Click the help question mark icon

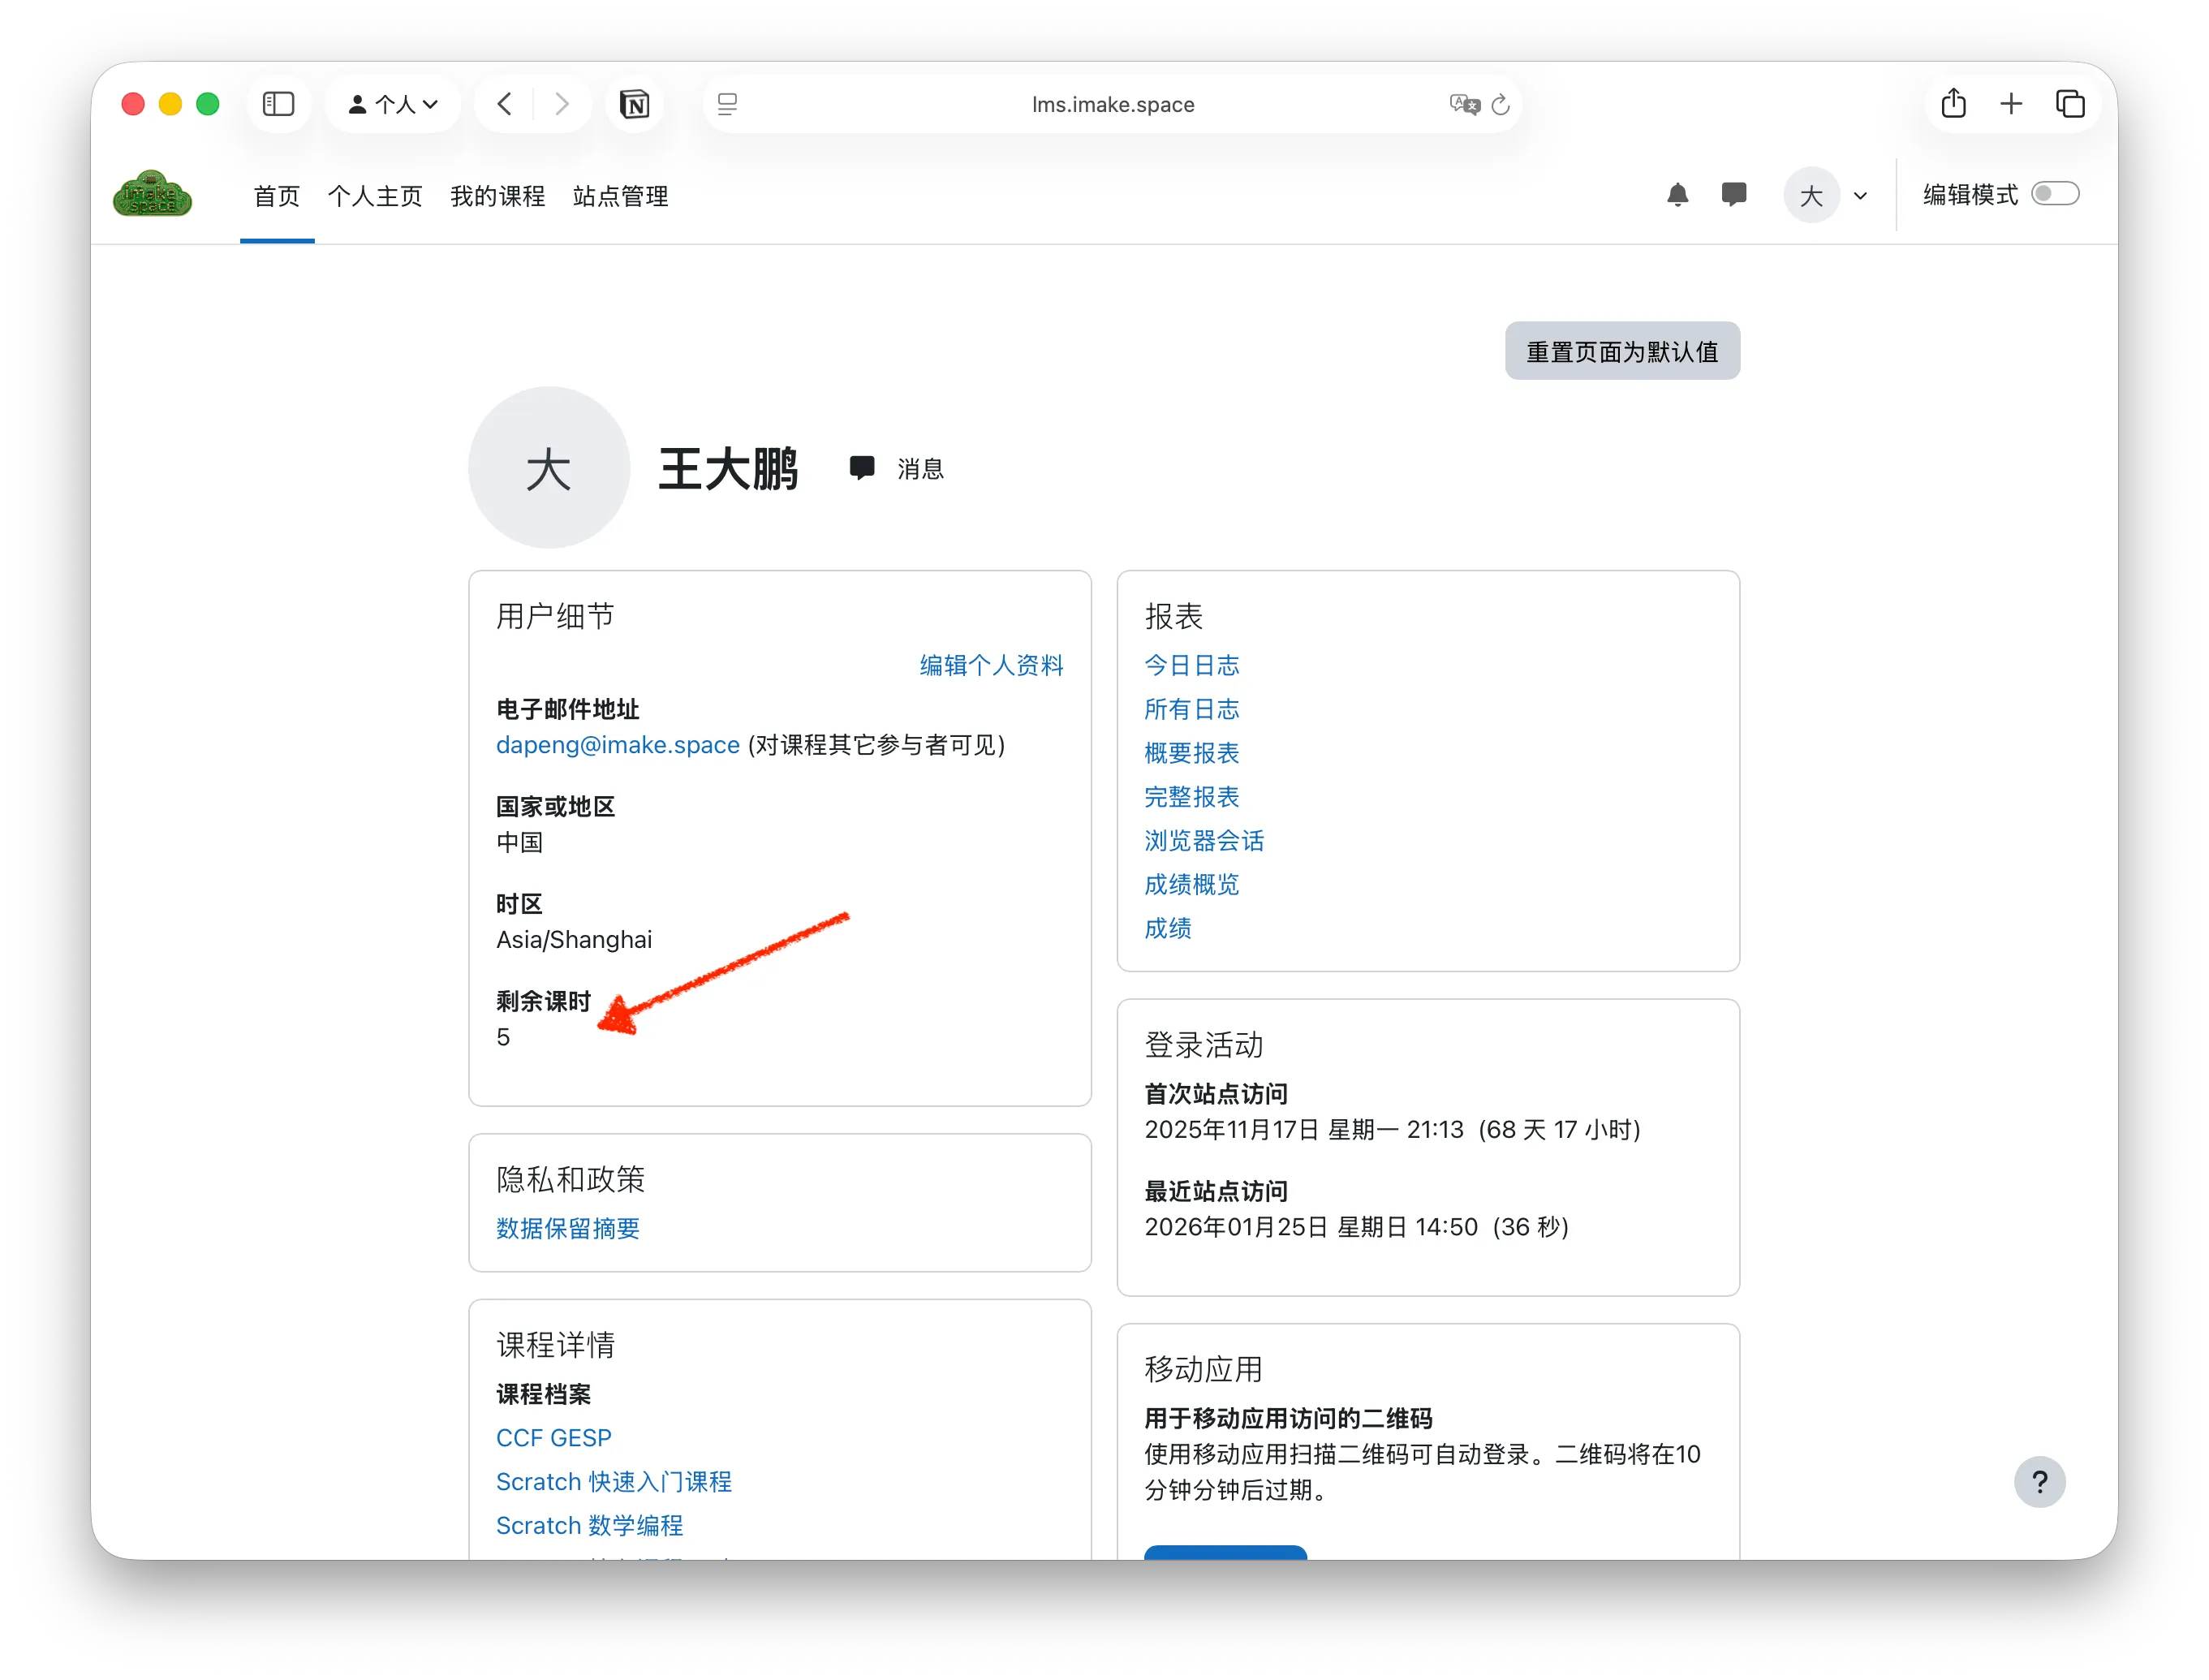click(2041, 1482)
